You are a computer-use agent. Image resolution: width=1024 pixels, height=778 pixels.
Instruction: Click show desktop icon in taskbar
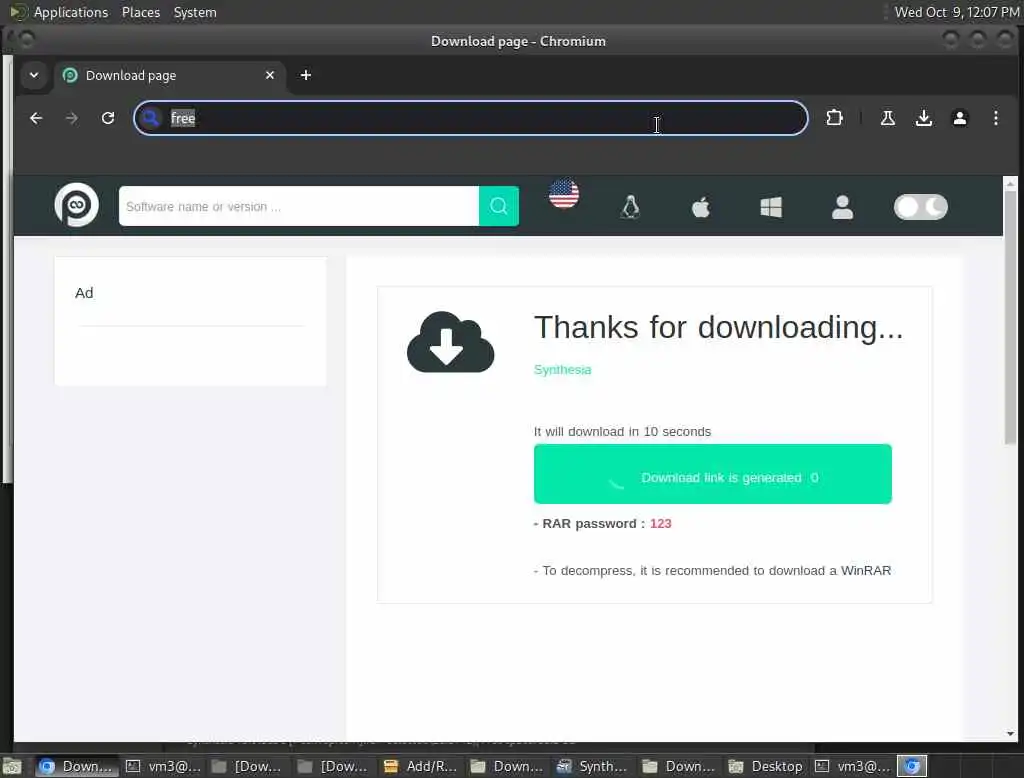point(12,766)
